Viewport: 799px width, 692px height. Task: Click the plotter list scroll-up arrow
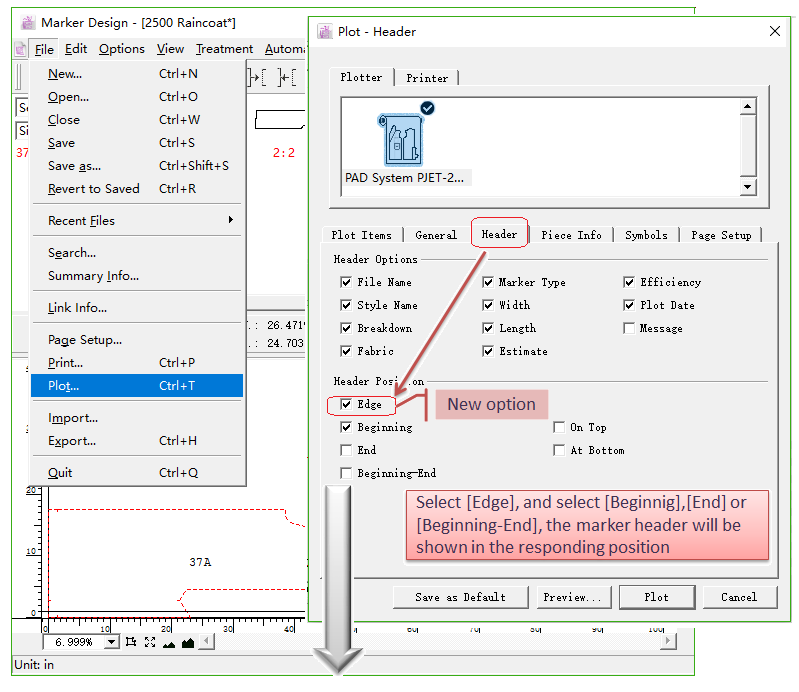(748, 107)
